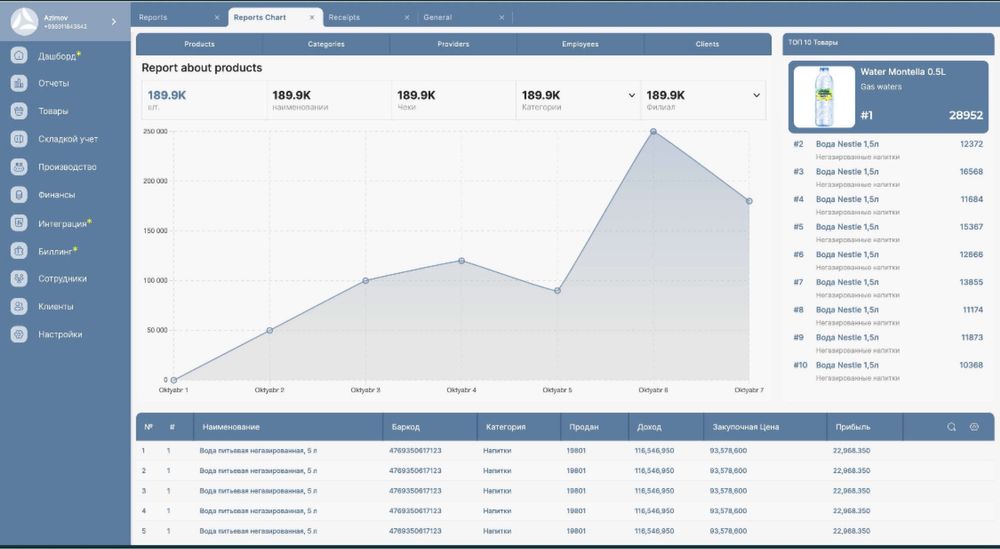Viewport: 1000px width, 549px height.
Task: Select the Products report section
Action: click(199, 44)
